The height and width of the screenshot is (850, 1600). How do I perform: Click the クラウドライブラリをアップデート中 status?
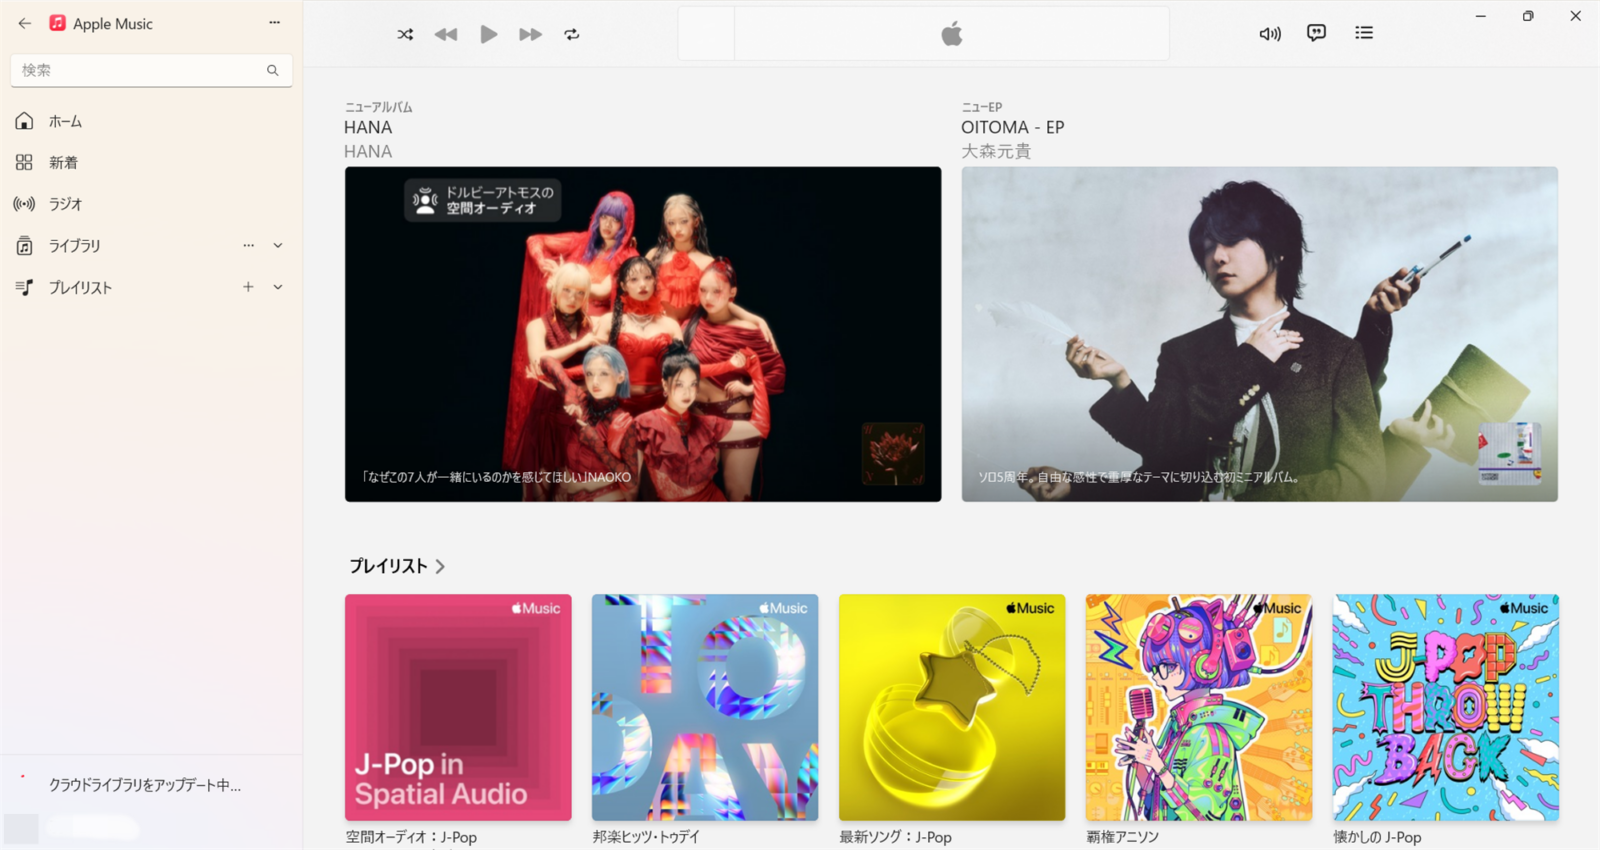145,785
